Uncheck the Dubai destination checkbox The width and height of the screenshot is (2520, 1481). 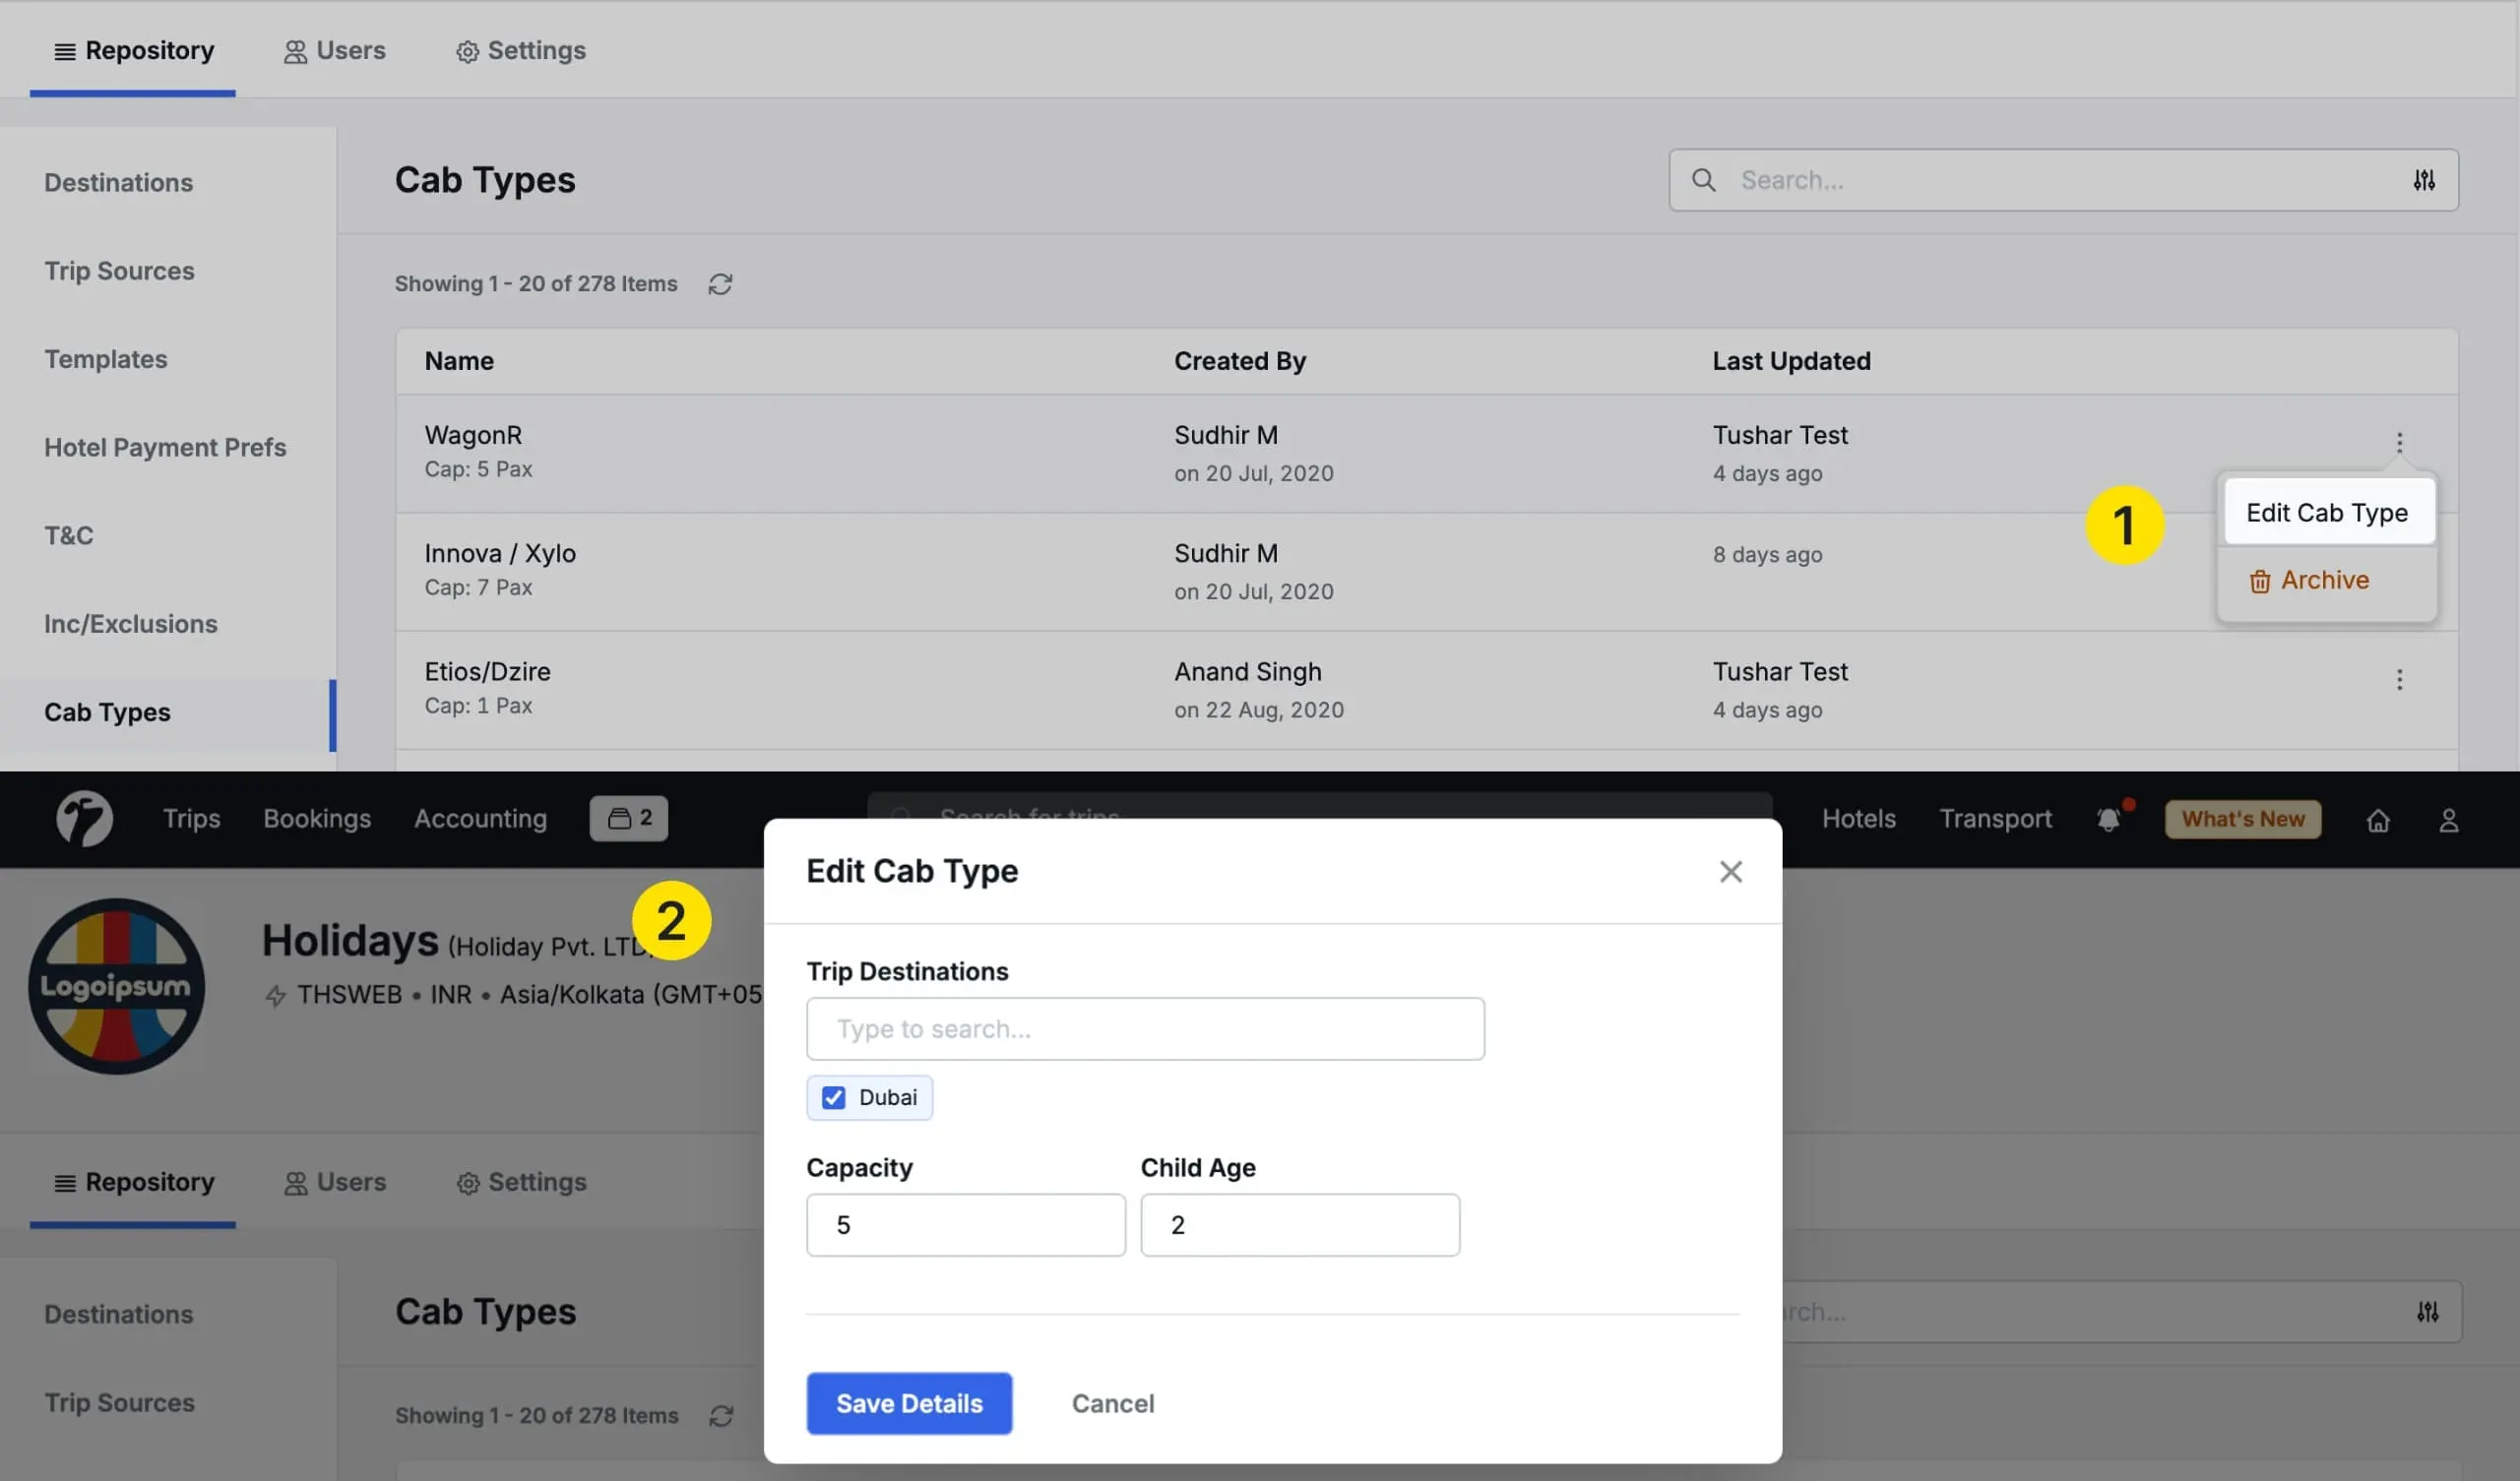(833, 1097)
